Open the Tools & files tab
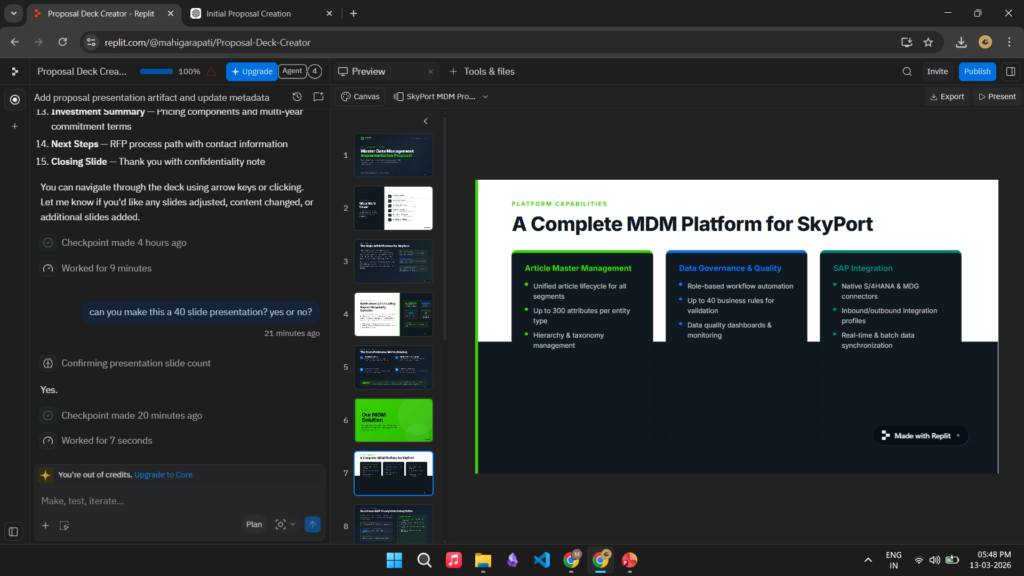This screenshot has height=576, width=1024. pyautogui.click(x=482, y=72)
